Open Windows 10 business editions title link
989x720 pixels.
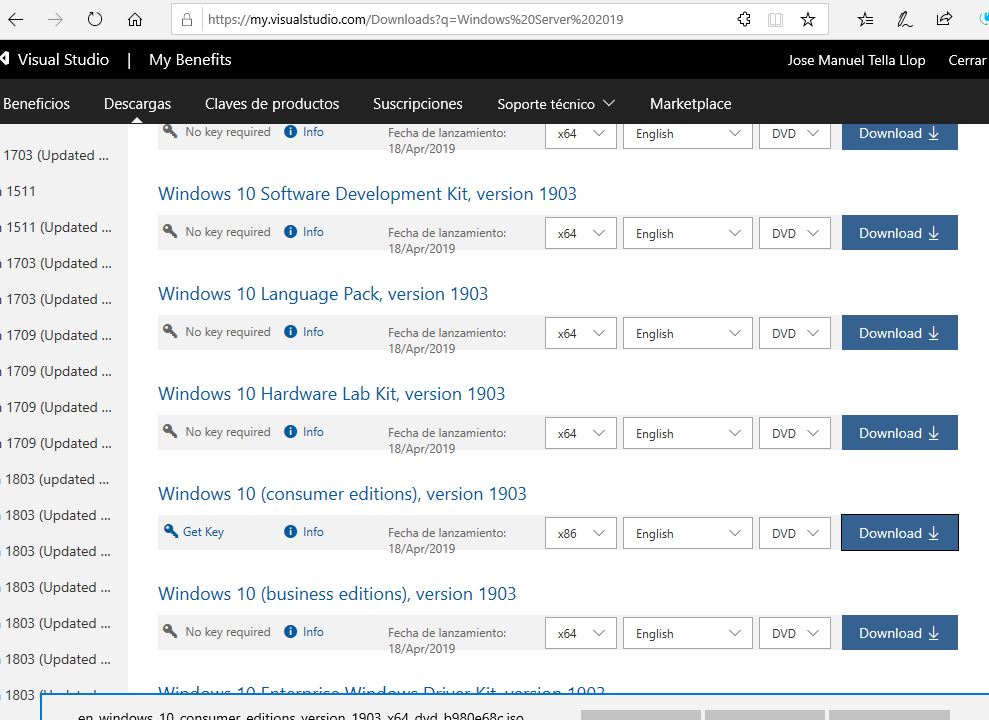337,594
